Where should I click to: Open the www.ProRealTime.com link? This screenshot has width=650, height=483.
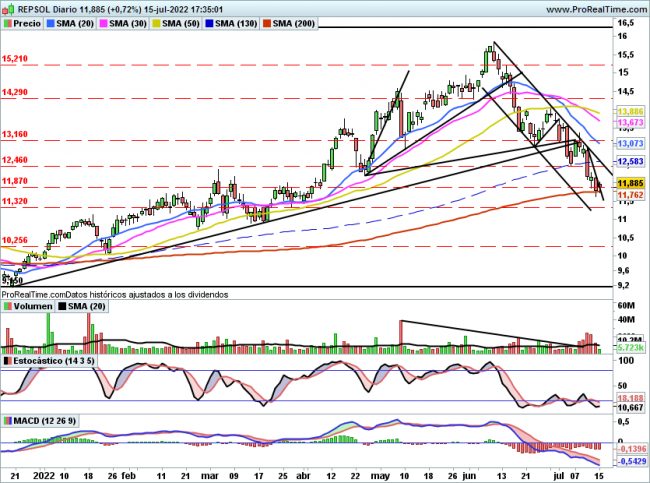point(588,7)
